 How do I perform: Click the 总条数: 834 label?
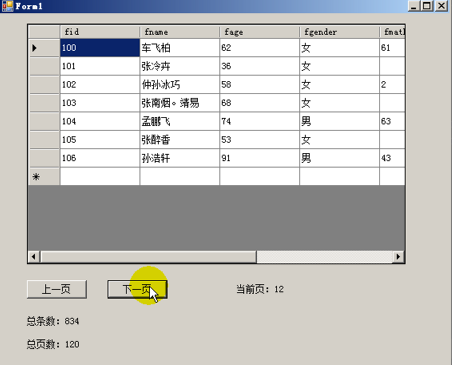[x=53, y=321]
